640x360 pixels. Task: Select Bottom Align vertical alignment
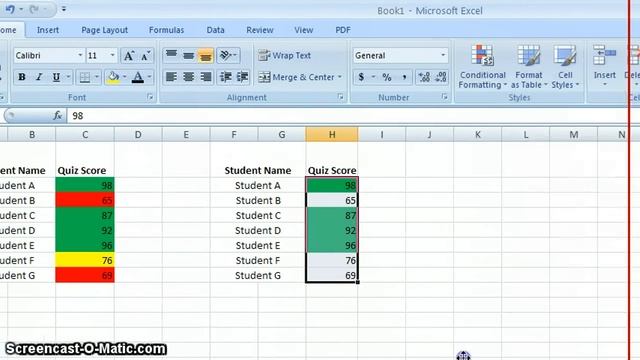[205, 56]
